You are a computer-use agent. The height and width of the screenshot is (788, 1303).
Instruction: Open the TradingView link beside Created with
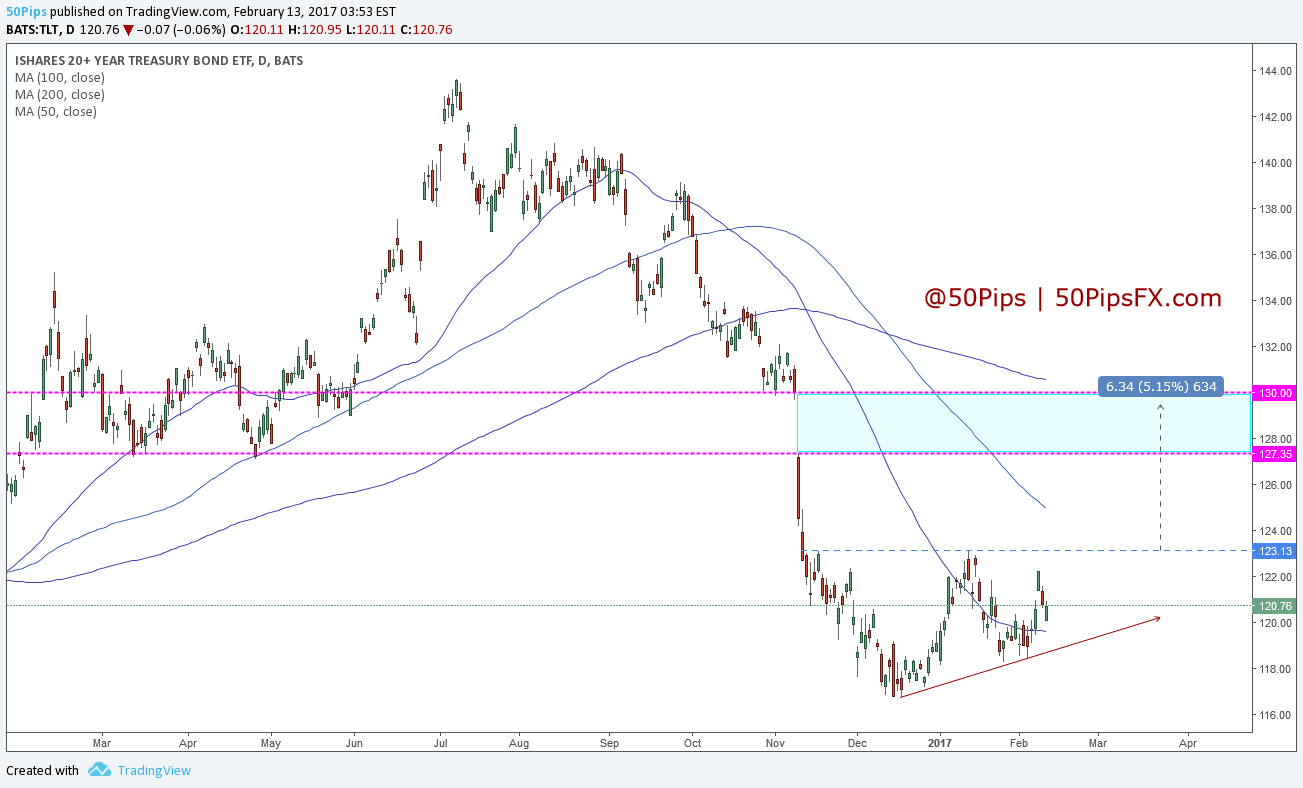(154, 770)
